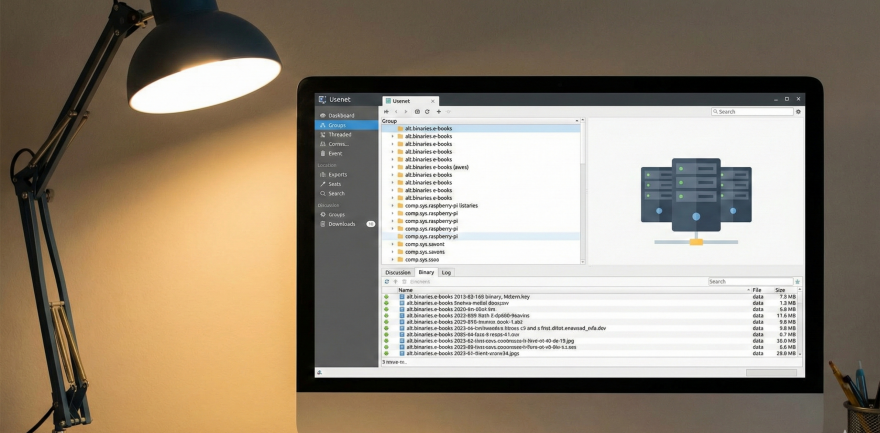The height and width of the screenshot is (433, 880).
Task: Expand the alt.binaries.e-books (awes) group
Action: pyautogui.click(x=392, y=167)
